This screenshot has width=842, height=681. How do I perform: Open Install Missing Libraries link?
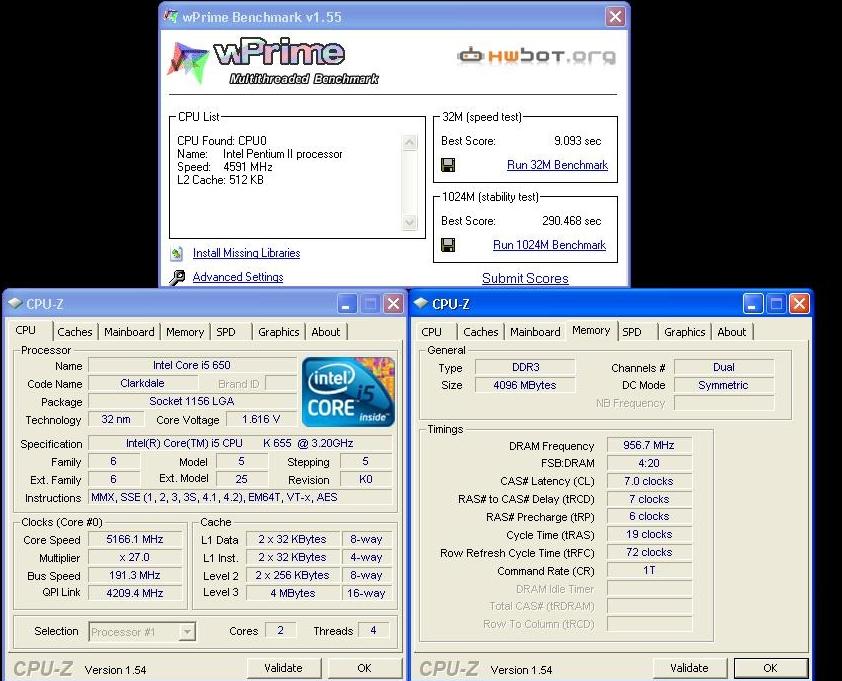click(x=246, y=253)
